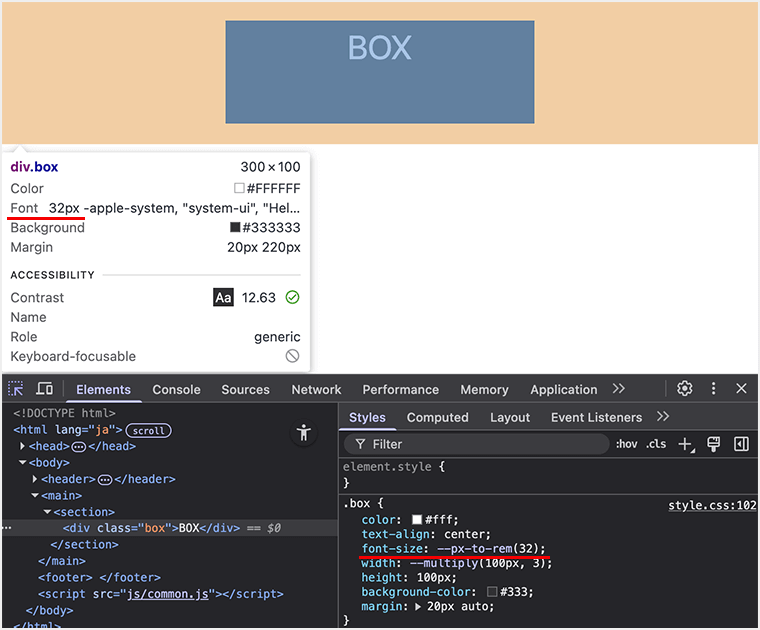The image size is (760, 630).
Task: Open row actions dots beside div.box
Action: pyautogui.click(x=6, y=528)
